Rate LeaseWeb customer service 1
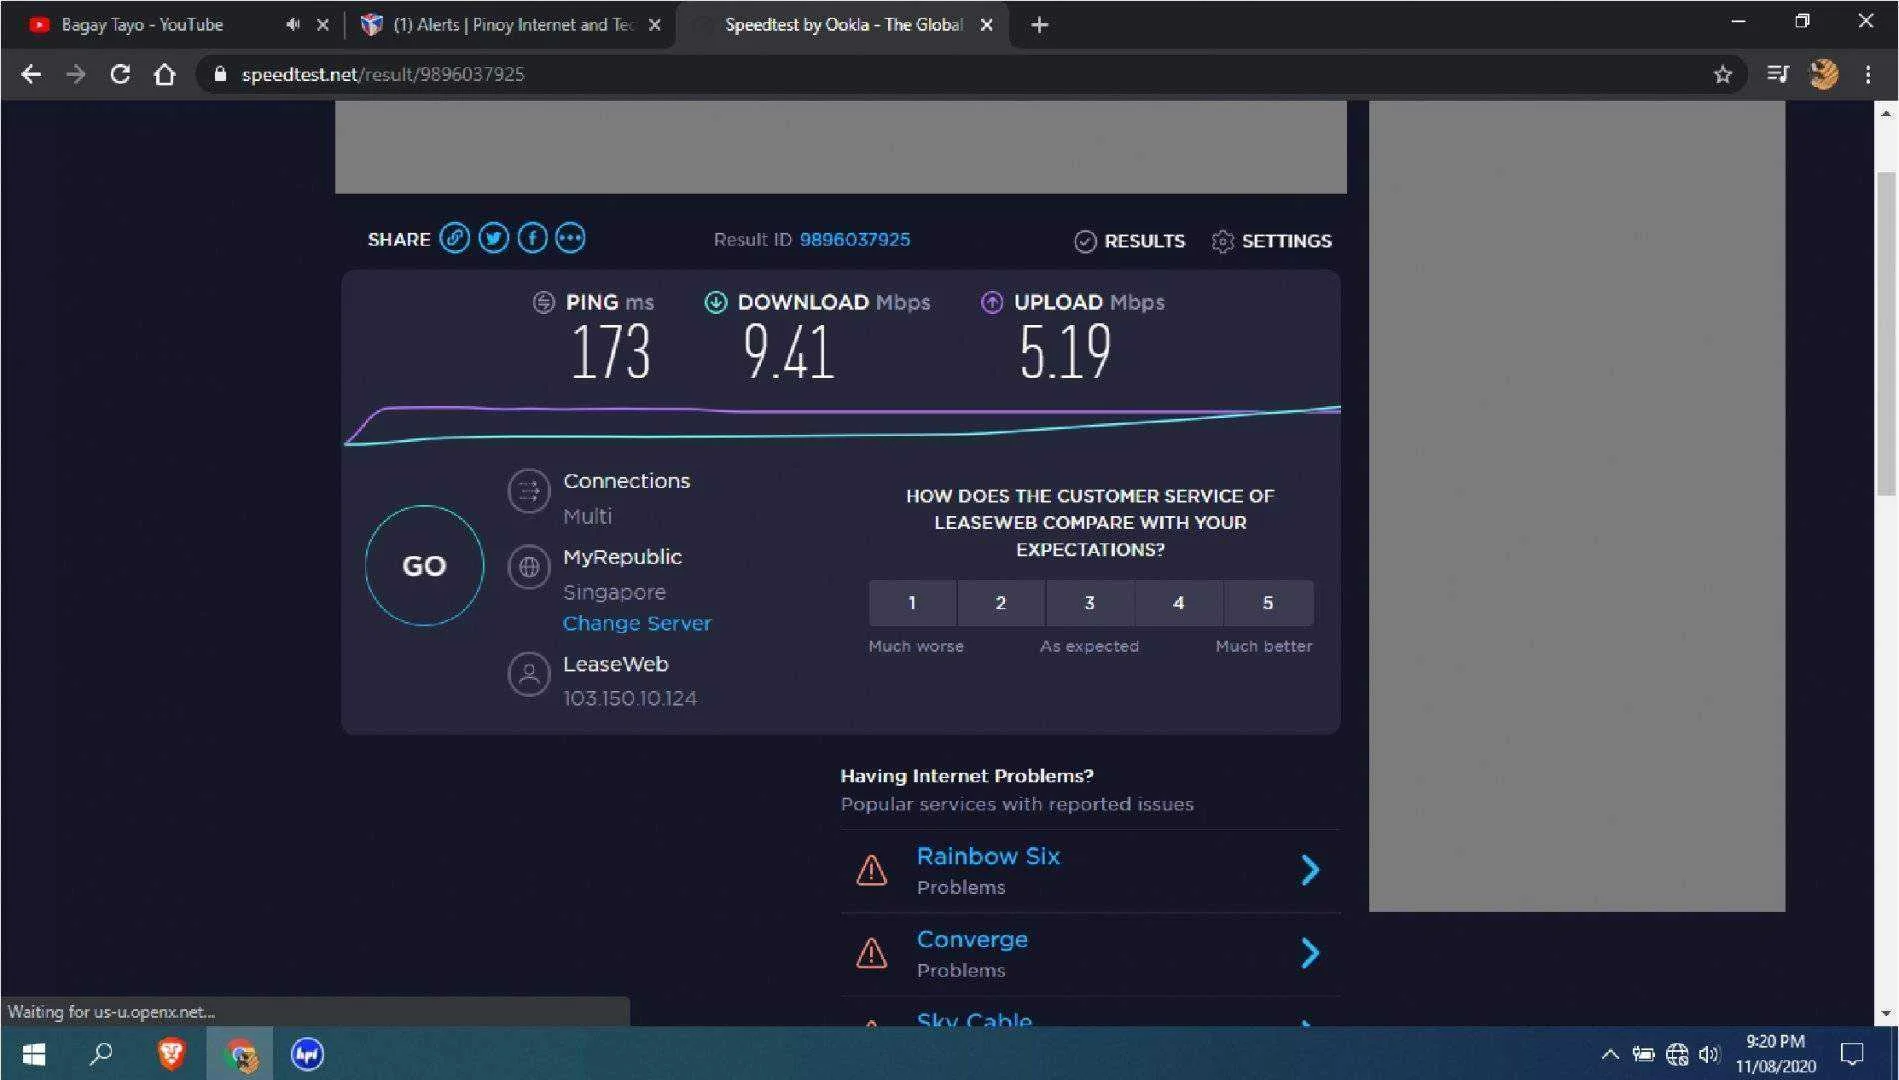 [x=912, y=603]
